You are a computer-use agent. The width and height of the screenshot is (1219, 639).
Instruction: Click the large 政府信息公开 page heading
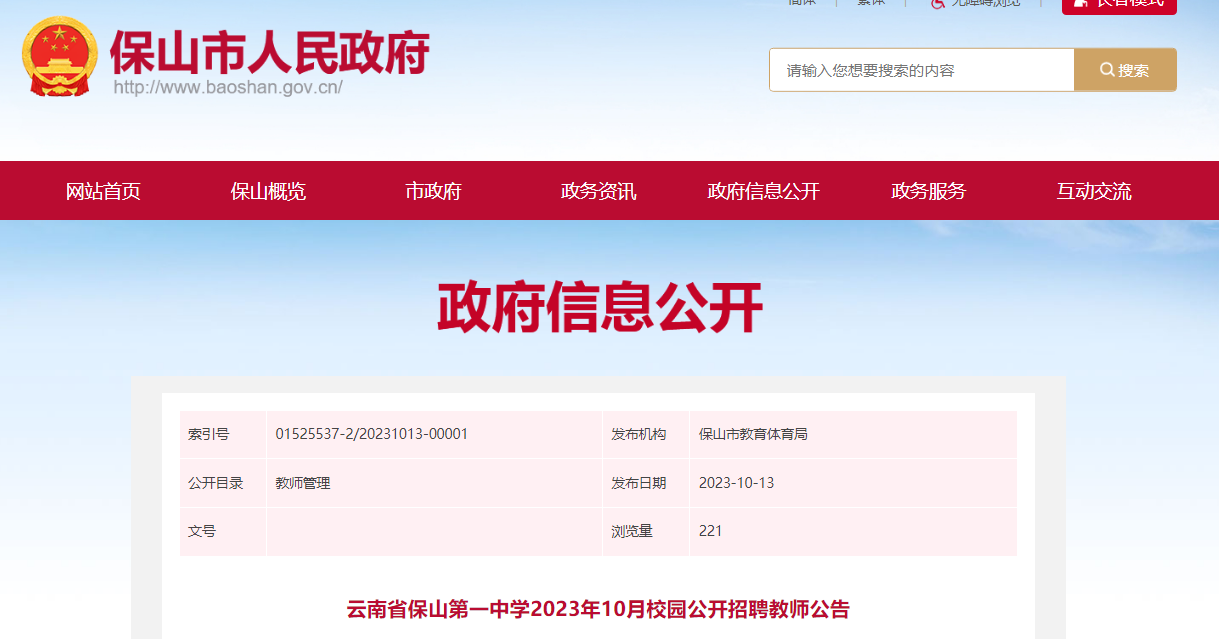coord(599,307)
